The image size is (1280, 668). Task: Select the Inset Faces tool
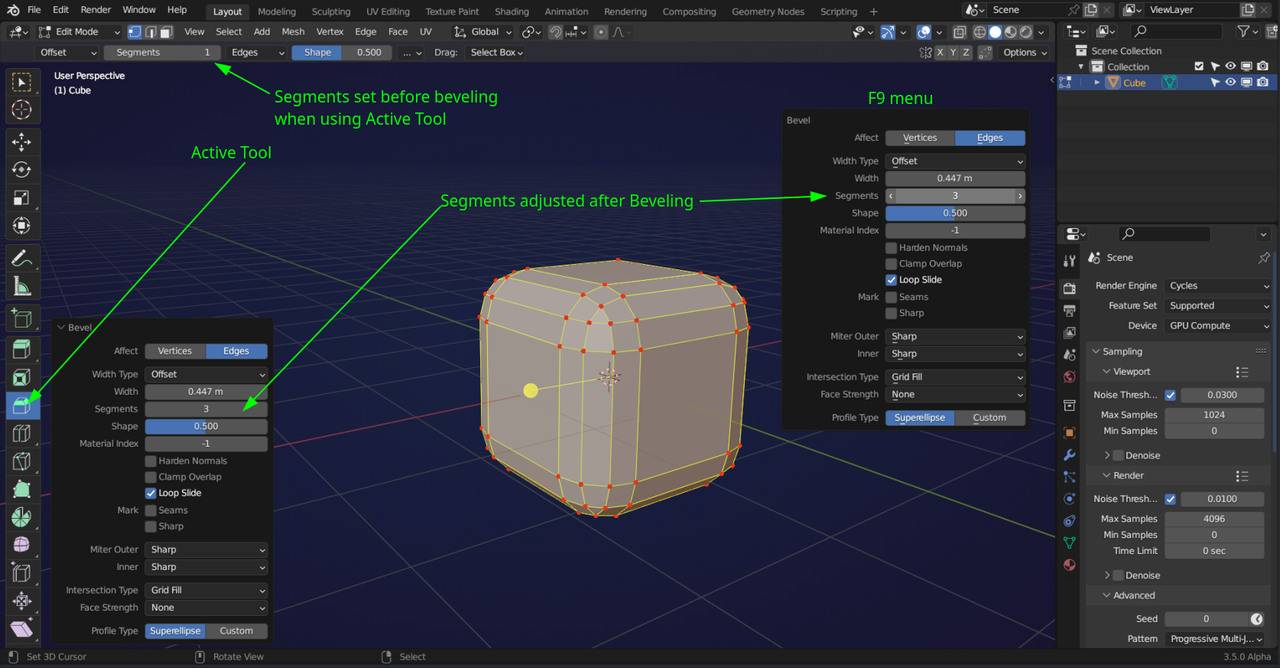click(21, 377)
